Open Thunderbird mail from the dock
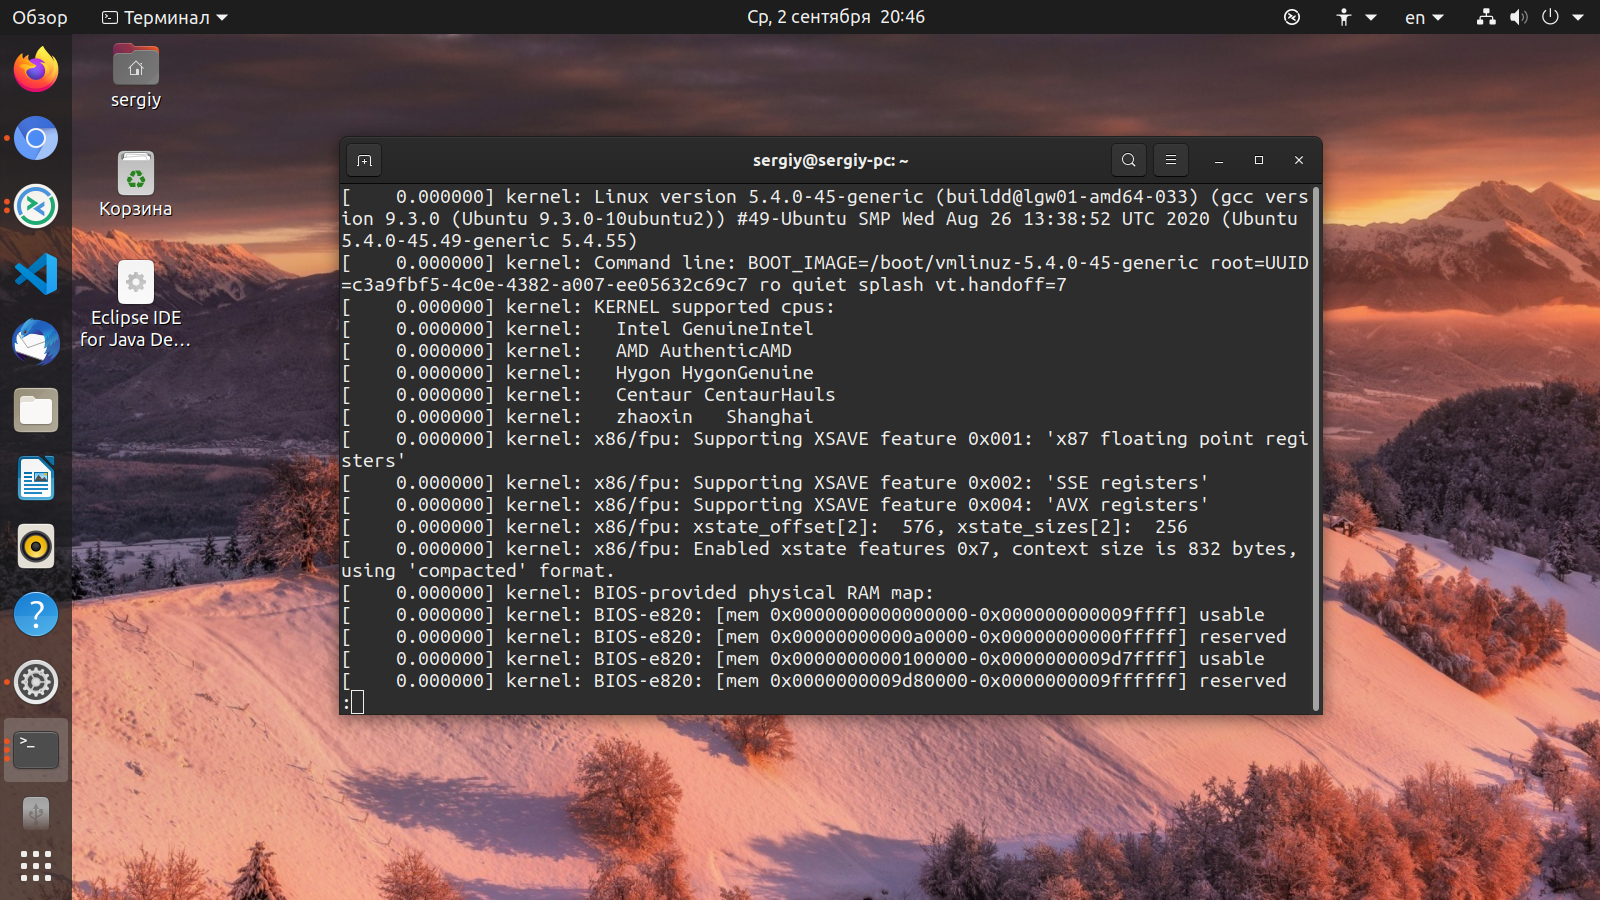 click(36, 342)
